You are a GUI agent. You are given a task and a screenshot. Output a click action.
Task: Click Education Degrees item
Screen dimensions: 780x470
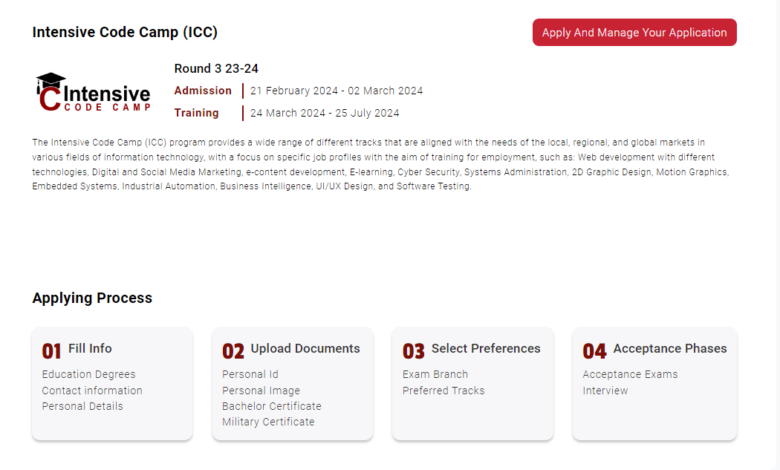89,374
